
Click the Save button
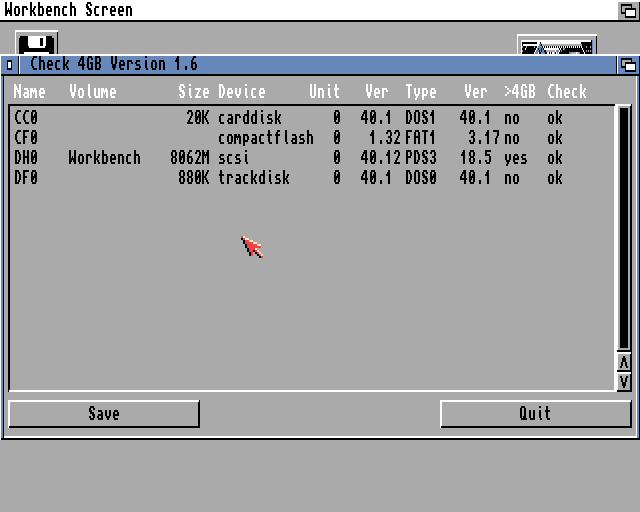(104, 414)
